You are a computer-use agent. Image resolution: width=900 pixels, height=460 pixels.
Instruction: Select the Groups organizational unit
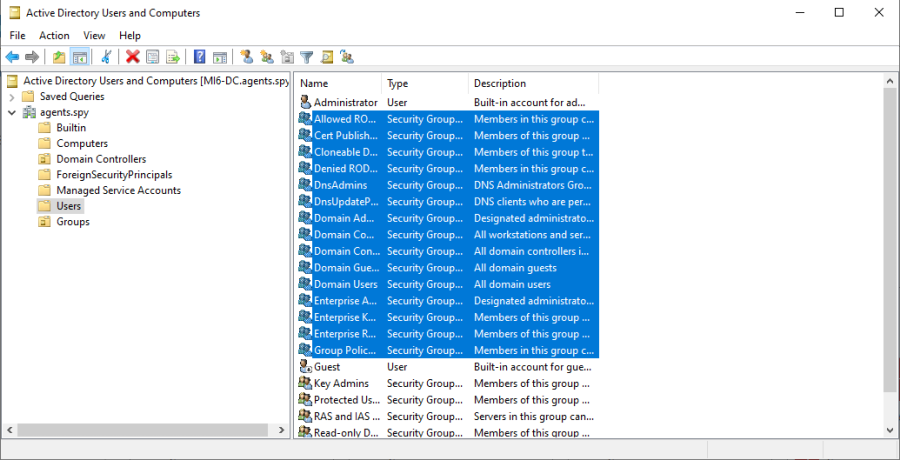click(x=72, y=222)
